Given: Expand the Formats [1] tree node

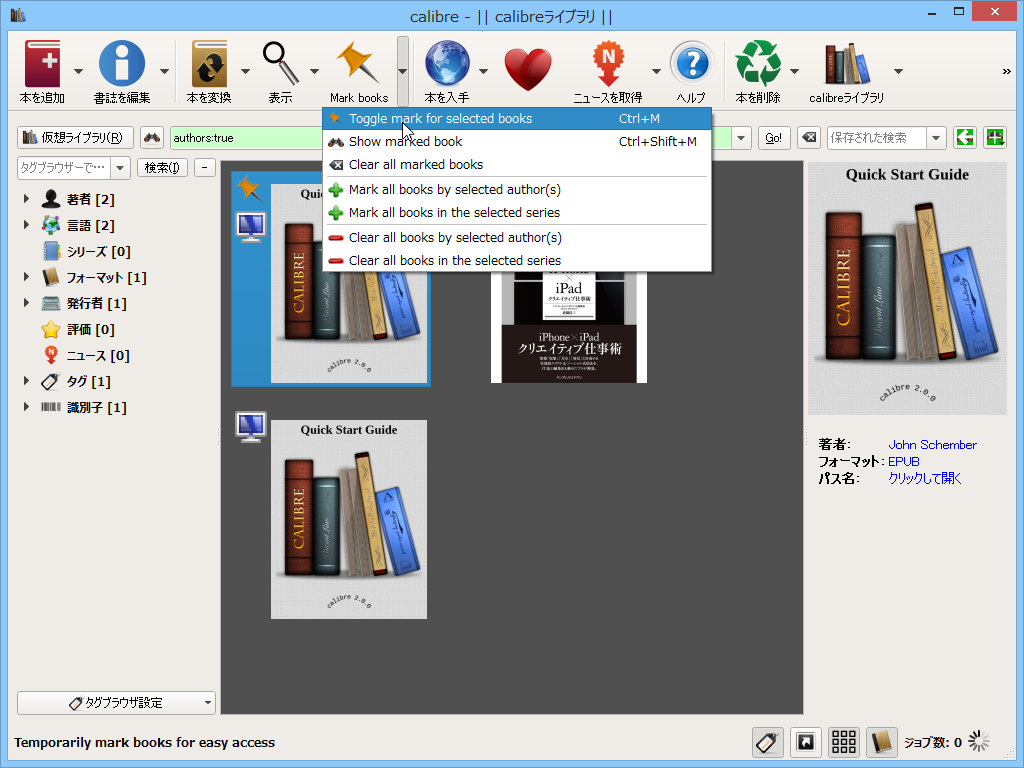Looking at the screenshot, I should click(26, 277).
